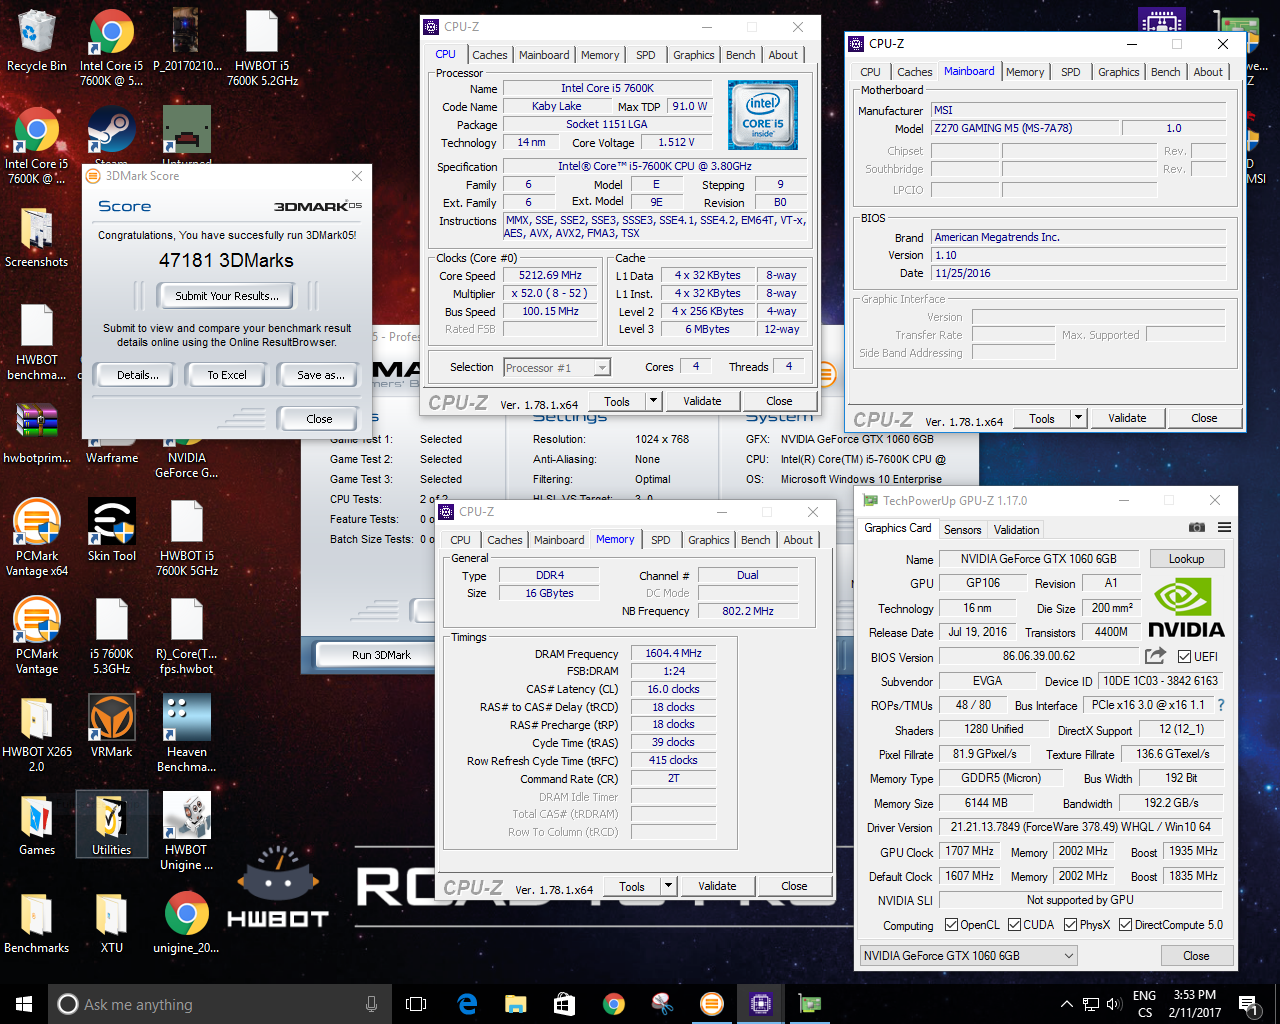Expand Tools arrow in CPU-Z CPU window
Image resolution: width=1280 pixels, height=1024 pixels.
(x=654, y=401)
